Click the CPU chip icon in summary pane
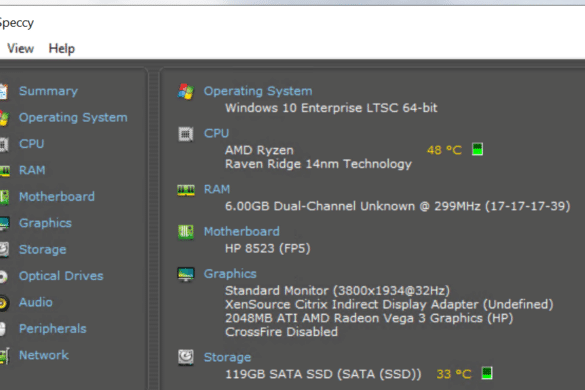This screenshot has width=585, height=390. coord(185,134)
